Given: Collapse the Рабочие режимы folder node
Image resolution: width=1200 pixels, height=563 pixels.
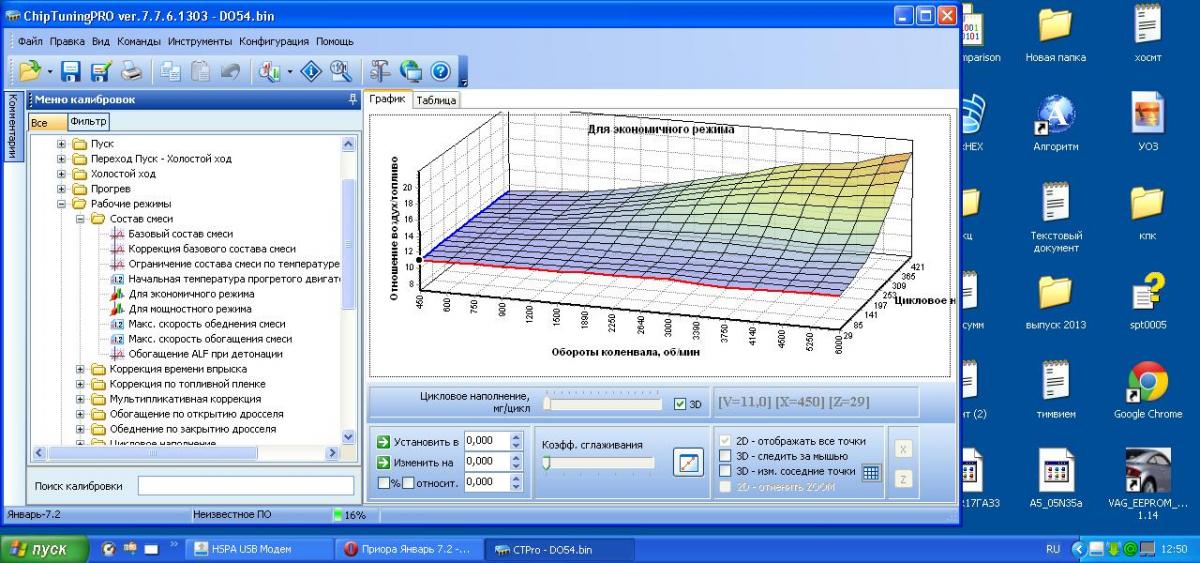Looking at the screenshot, I should pos(62,204).
